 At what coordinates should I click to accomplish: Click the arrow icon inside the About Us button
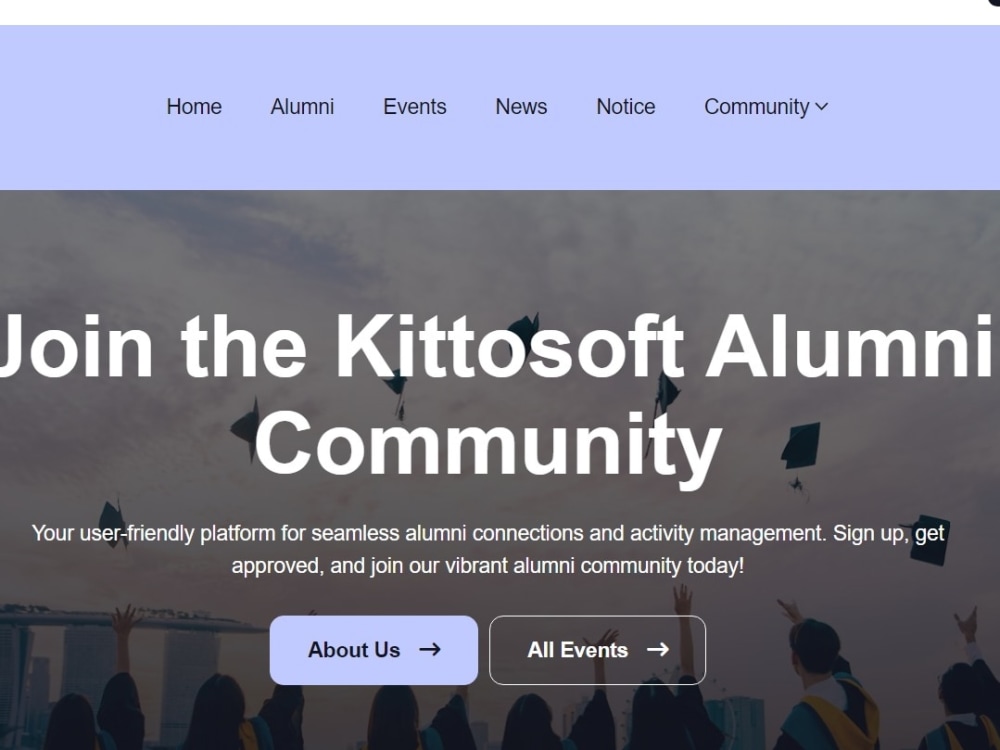pyautogui.click(x=431, y=650)
